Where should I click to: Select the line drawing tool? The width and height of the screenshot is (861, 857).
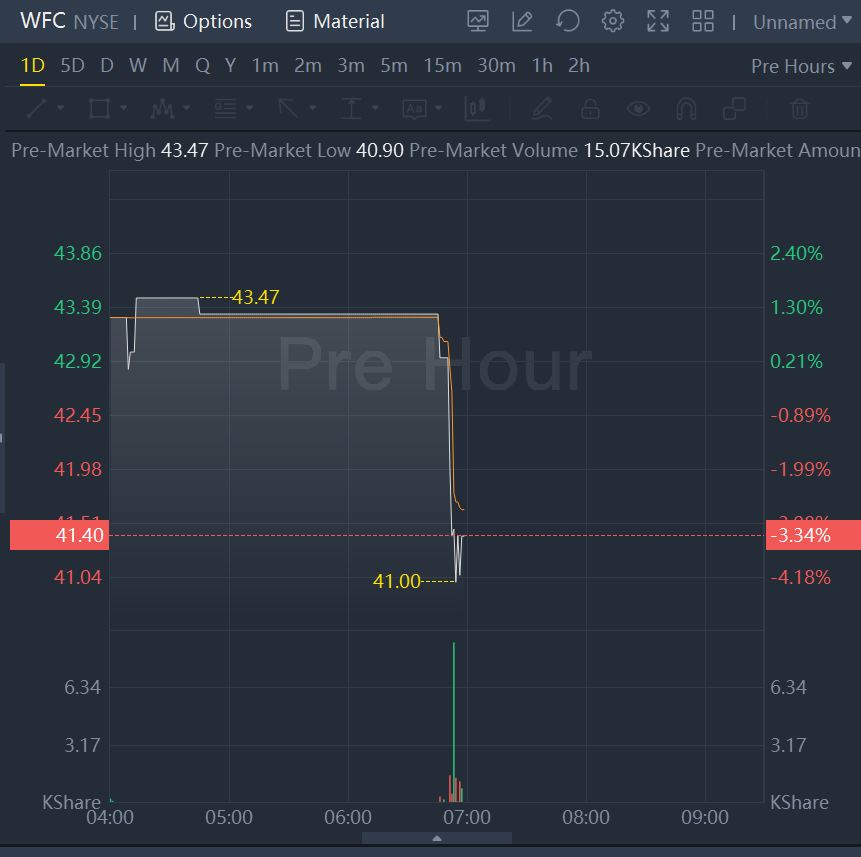tap(36, 108)
